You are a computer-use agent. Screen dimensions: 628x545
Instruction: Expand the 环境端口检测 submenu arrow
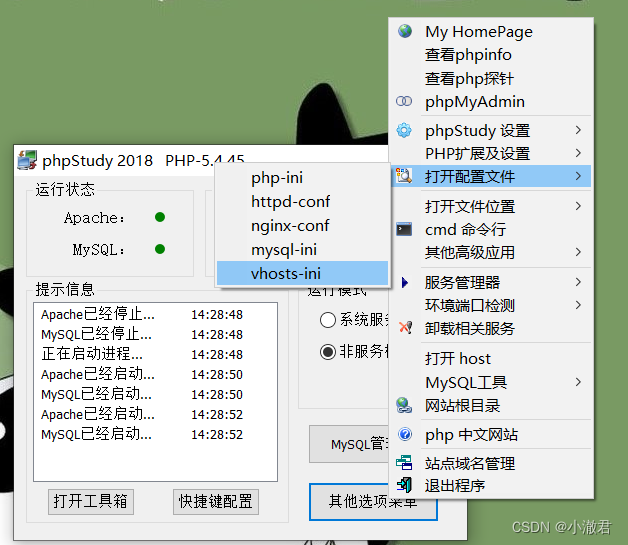(578, 305)
